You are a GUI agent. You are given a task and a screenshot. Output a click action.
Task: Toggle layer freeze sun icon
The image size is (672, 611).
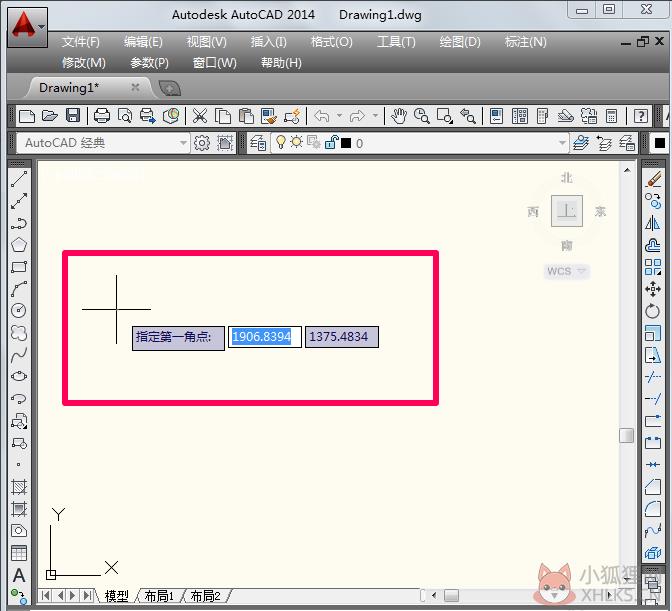(x=296, y=142)
